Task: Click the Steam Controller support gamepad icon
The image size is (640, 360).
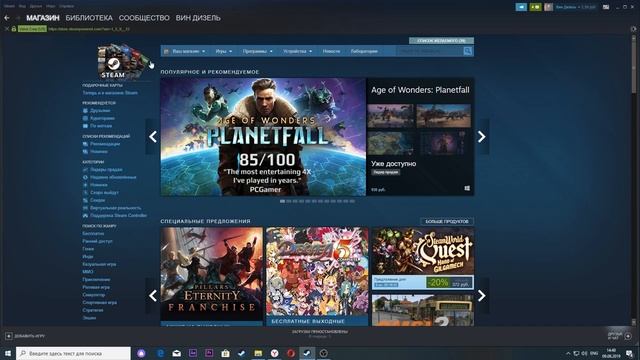Action: tap(85, 216)
